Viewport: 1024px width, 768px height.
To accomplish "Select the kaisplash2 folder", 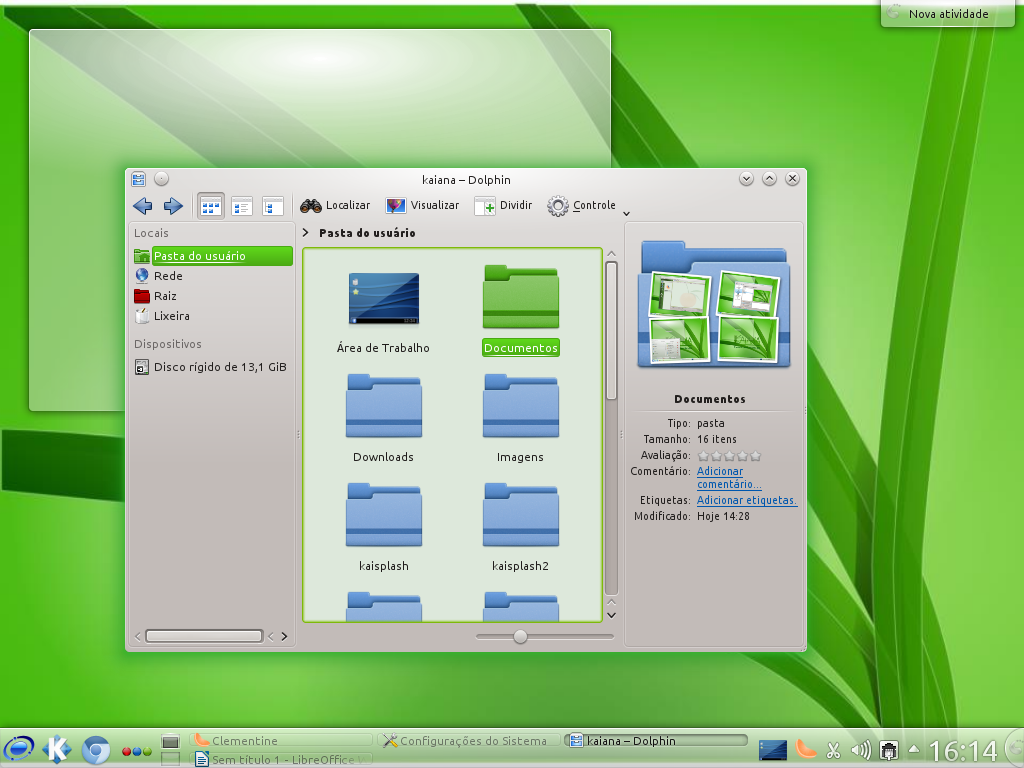I will coord(520,515).
